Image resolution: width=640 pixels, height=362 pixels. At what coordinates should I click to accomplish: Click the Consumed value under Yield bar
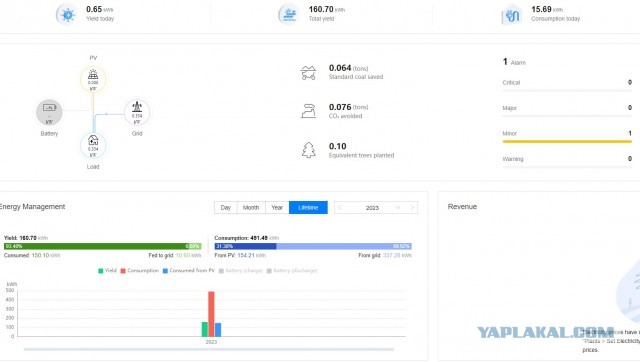(x=46, y=255)
